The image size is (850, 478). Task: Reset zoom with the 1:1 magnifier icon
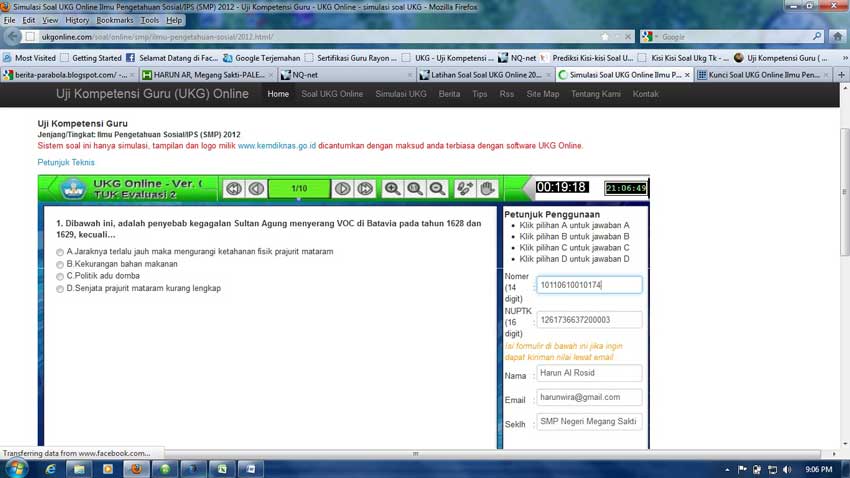pyautogui.click(x=415, y=188)
